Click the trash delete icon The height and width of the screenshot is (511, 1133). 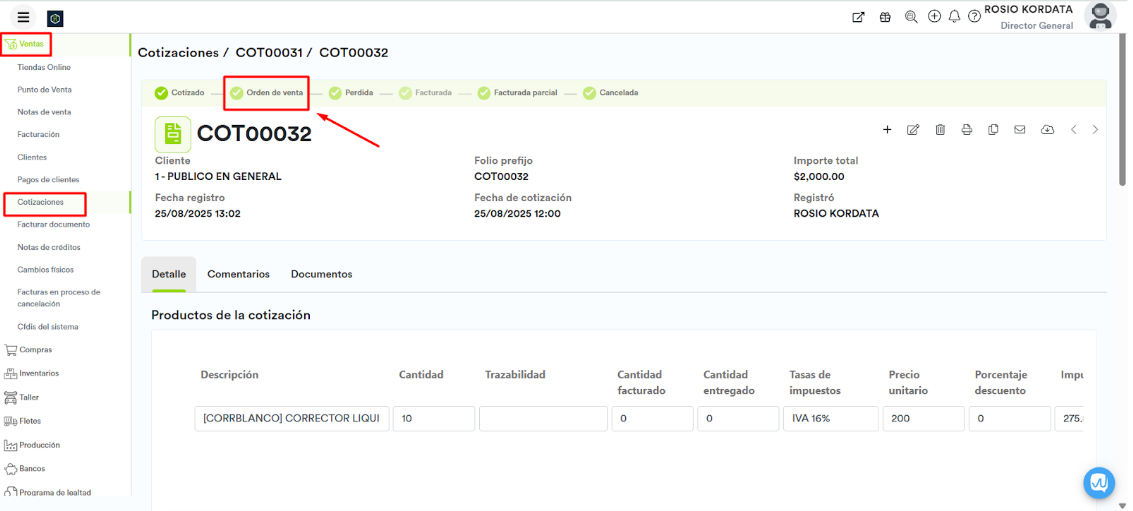940,130
